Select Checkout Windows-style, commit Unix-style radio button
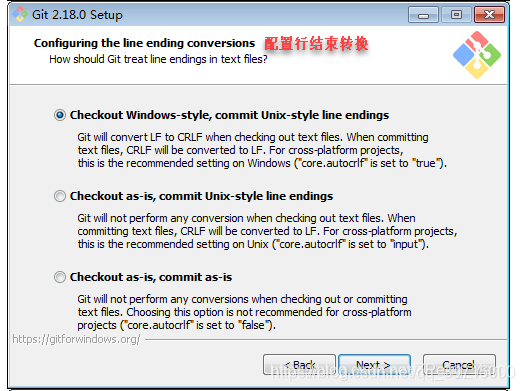525x391 pixels. pyautogui.click(x=60, y=115)
